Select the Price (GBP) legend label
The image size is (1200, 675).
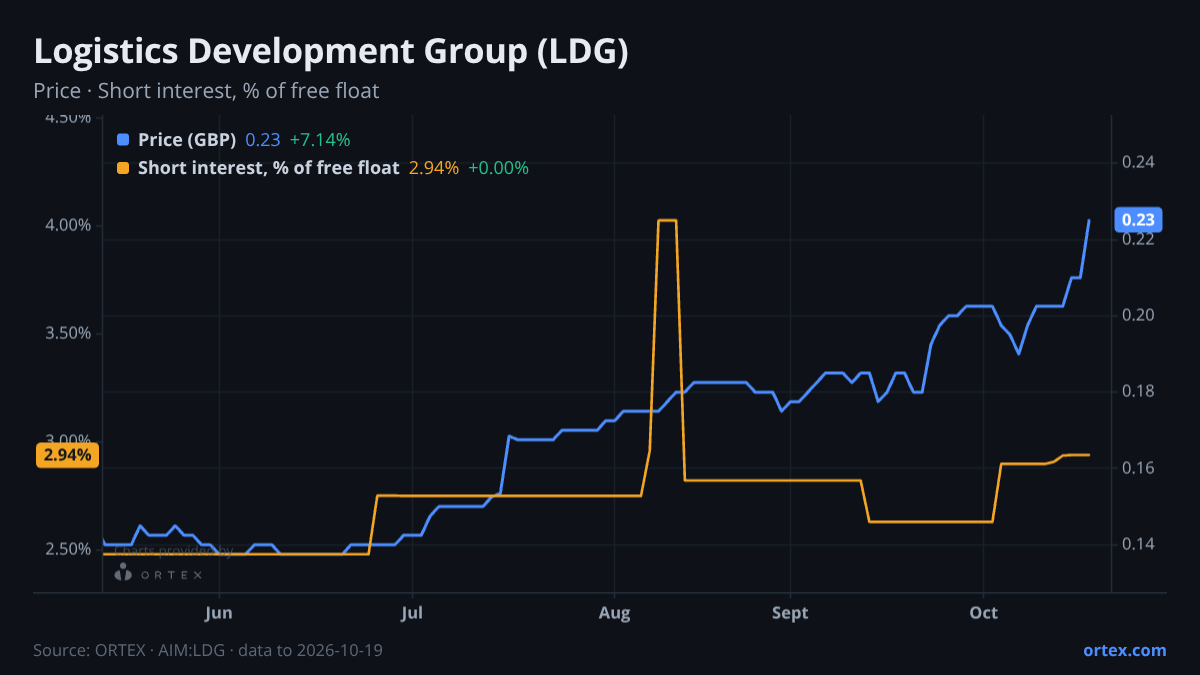pyautogui.click(x=188, y=140)
